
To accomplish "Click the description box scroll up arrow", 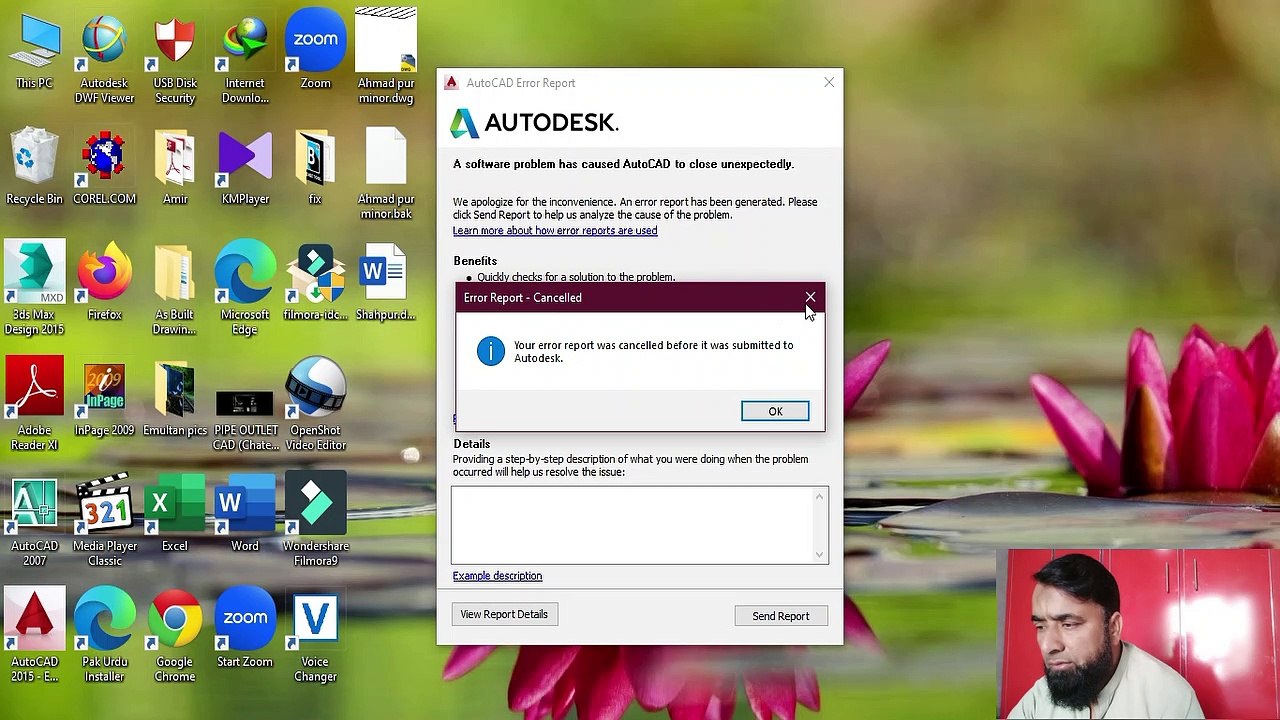I will point(820,497).
